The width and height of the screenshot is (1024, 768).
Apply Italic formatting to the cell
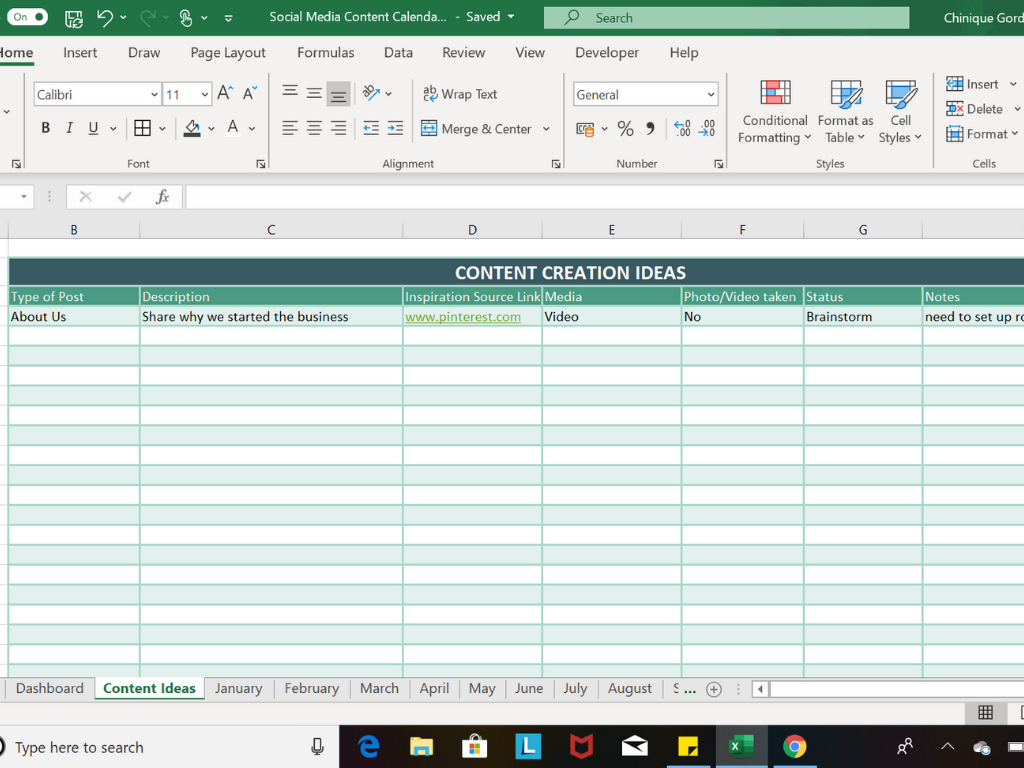(x=69, y=128)
